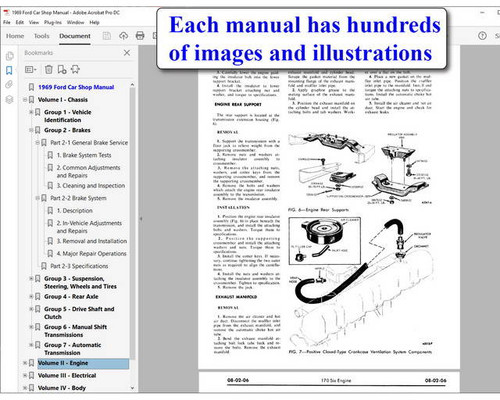Select Group 2 - Brakes bookmark
500x400 pixels.
pos(67,130)
